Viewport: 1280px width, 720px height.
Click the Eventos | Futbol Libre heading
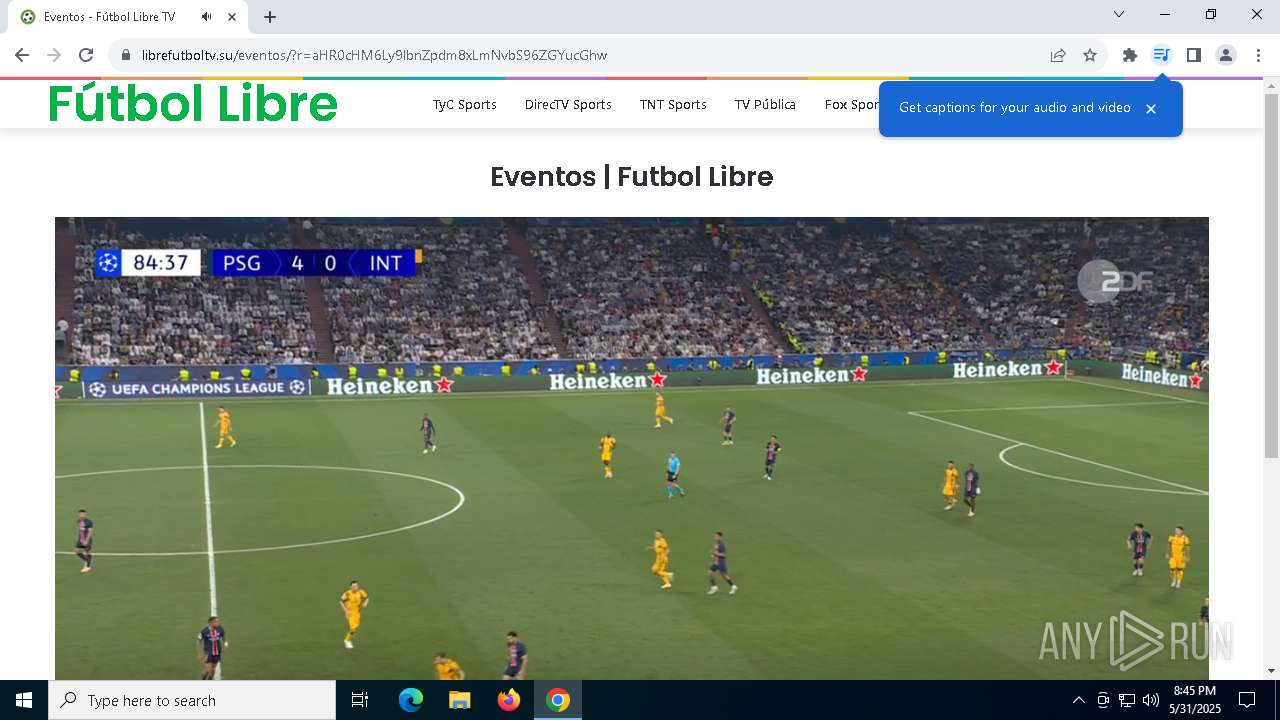[632, 177]
